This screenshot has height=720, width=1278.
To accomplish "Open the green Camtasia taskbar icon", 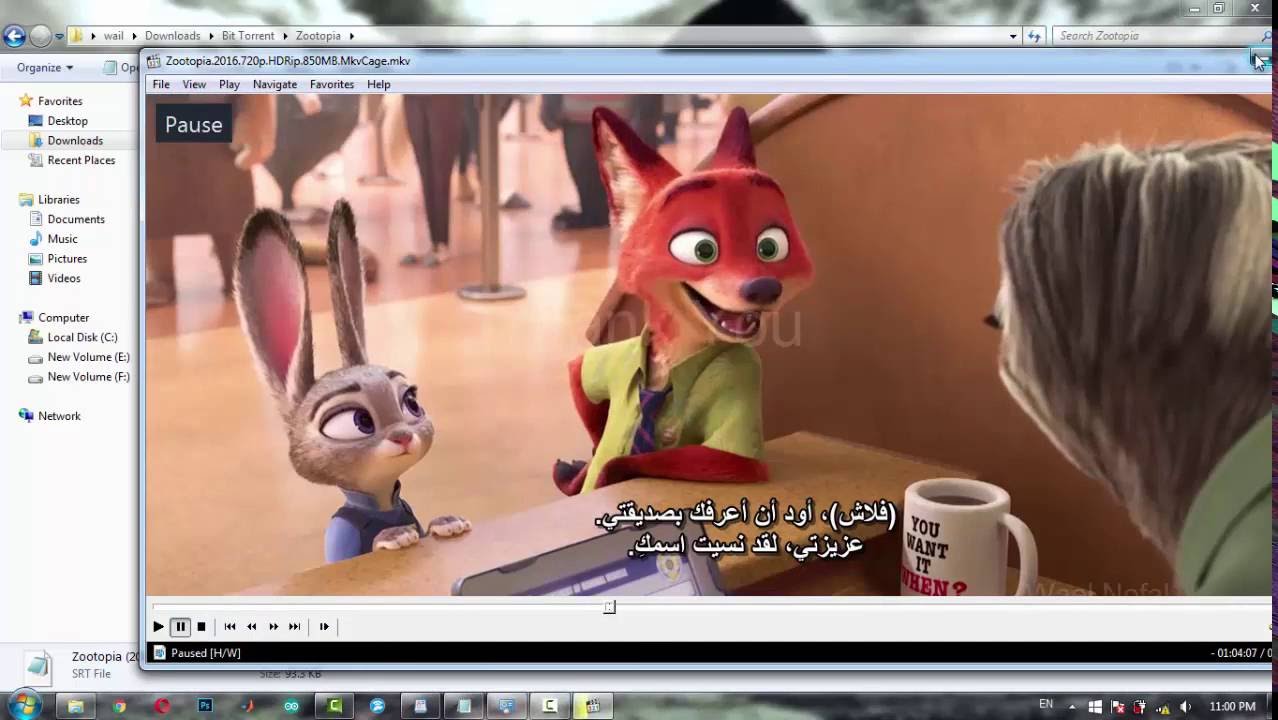I will [335, 706].
